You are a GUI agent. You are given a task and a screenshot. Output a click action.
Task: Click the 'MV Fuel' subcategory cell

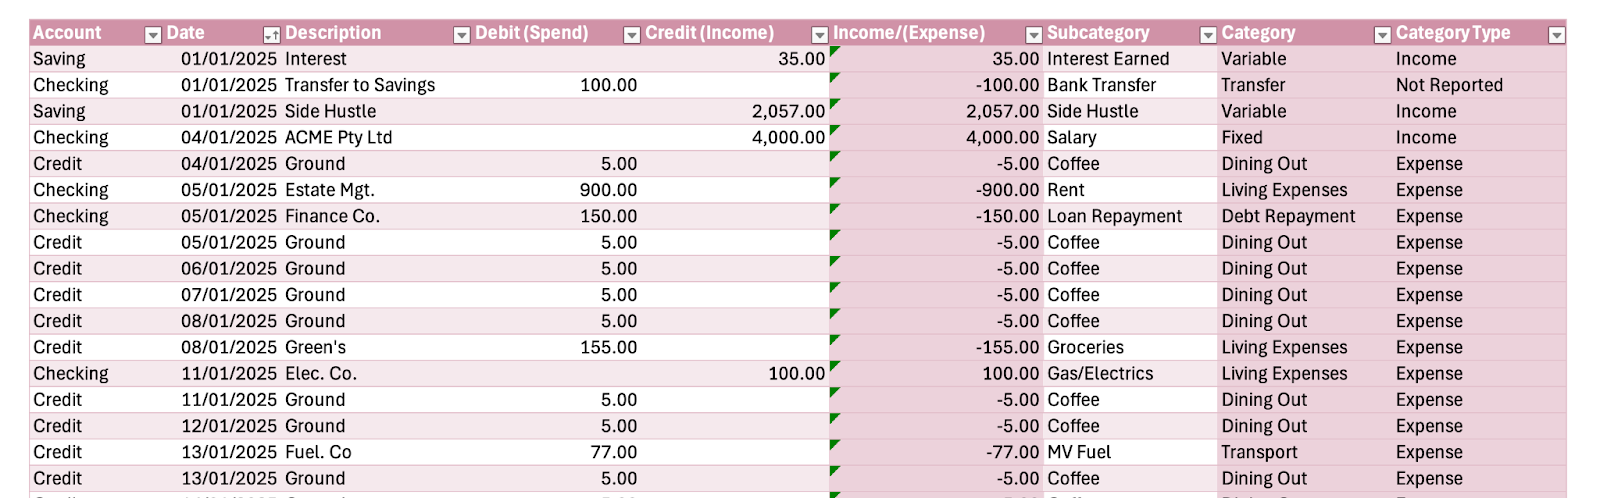1130,452
